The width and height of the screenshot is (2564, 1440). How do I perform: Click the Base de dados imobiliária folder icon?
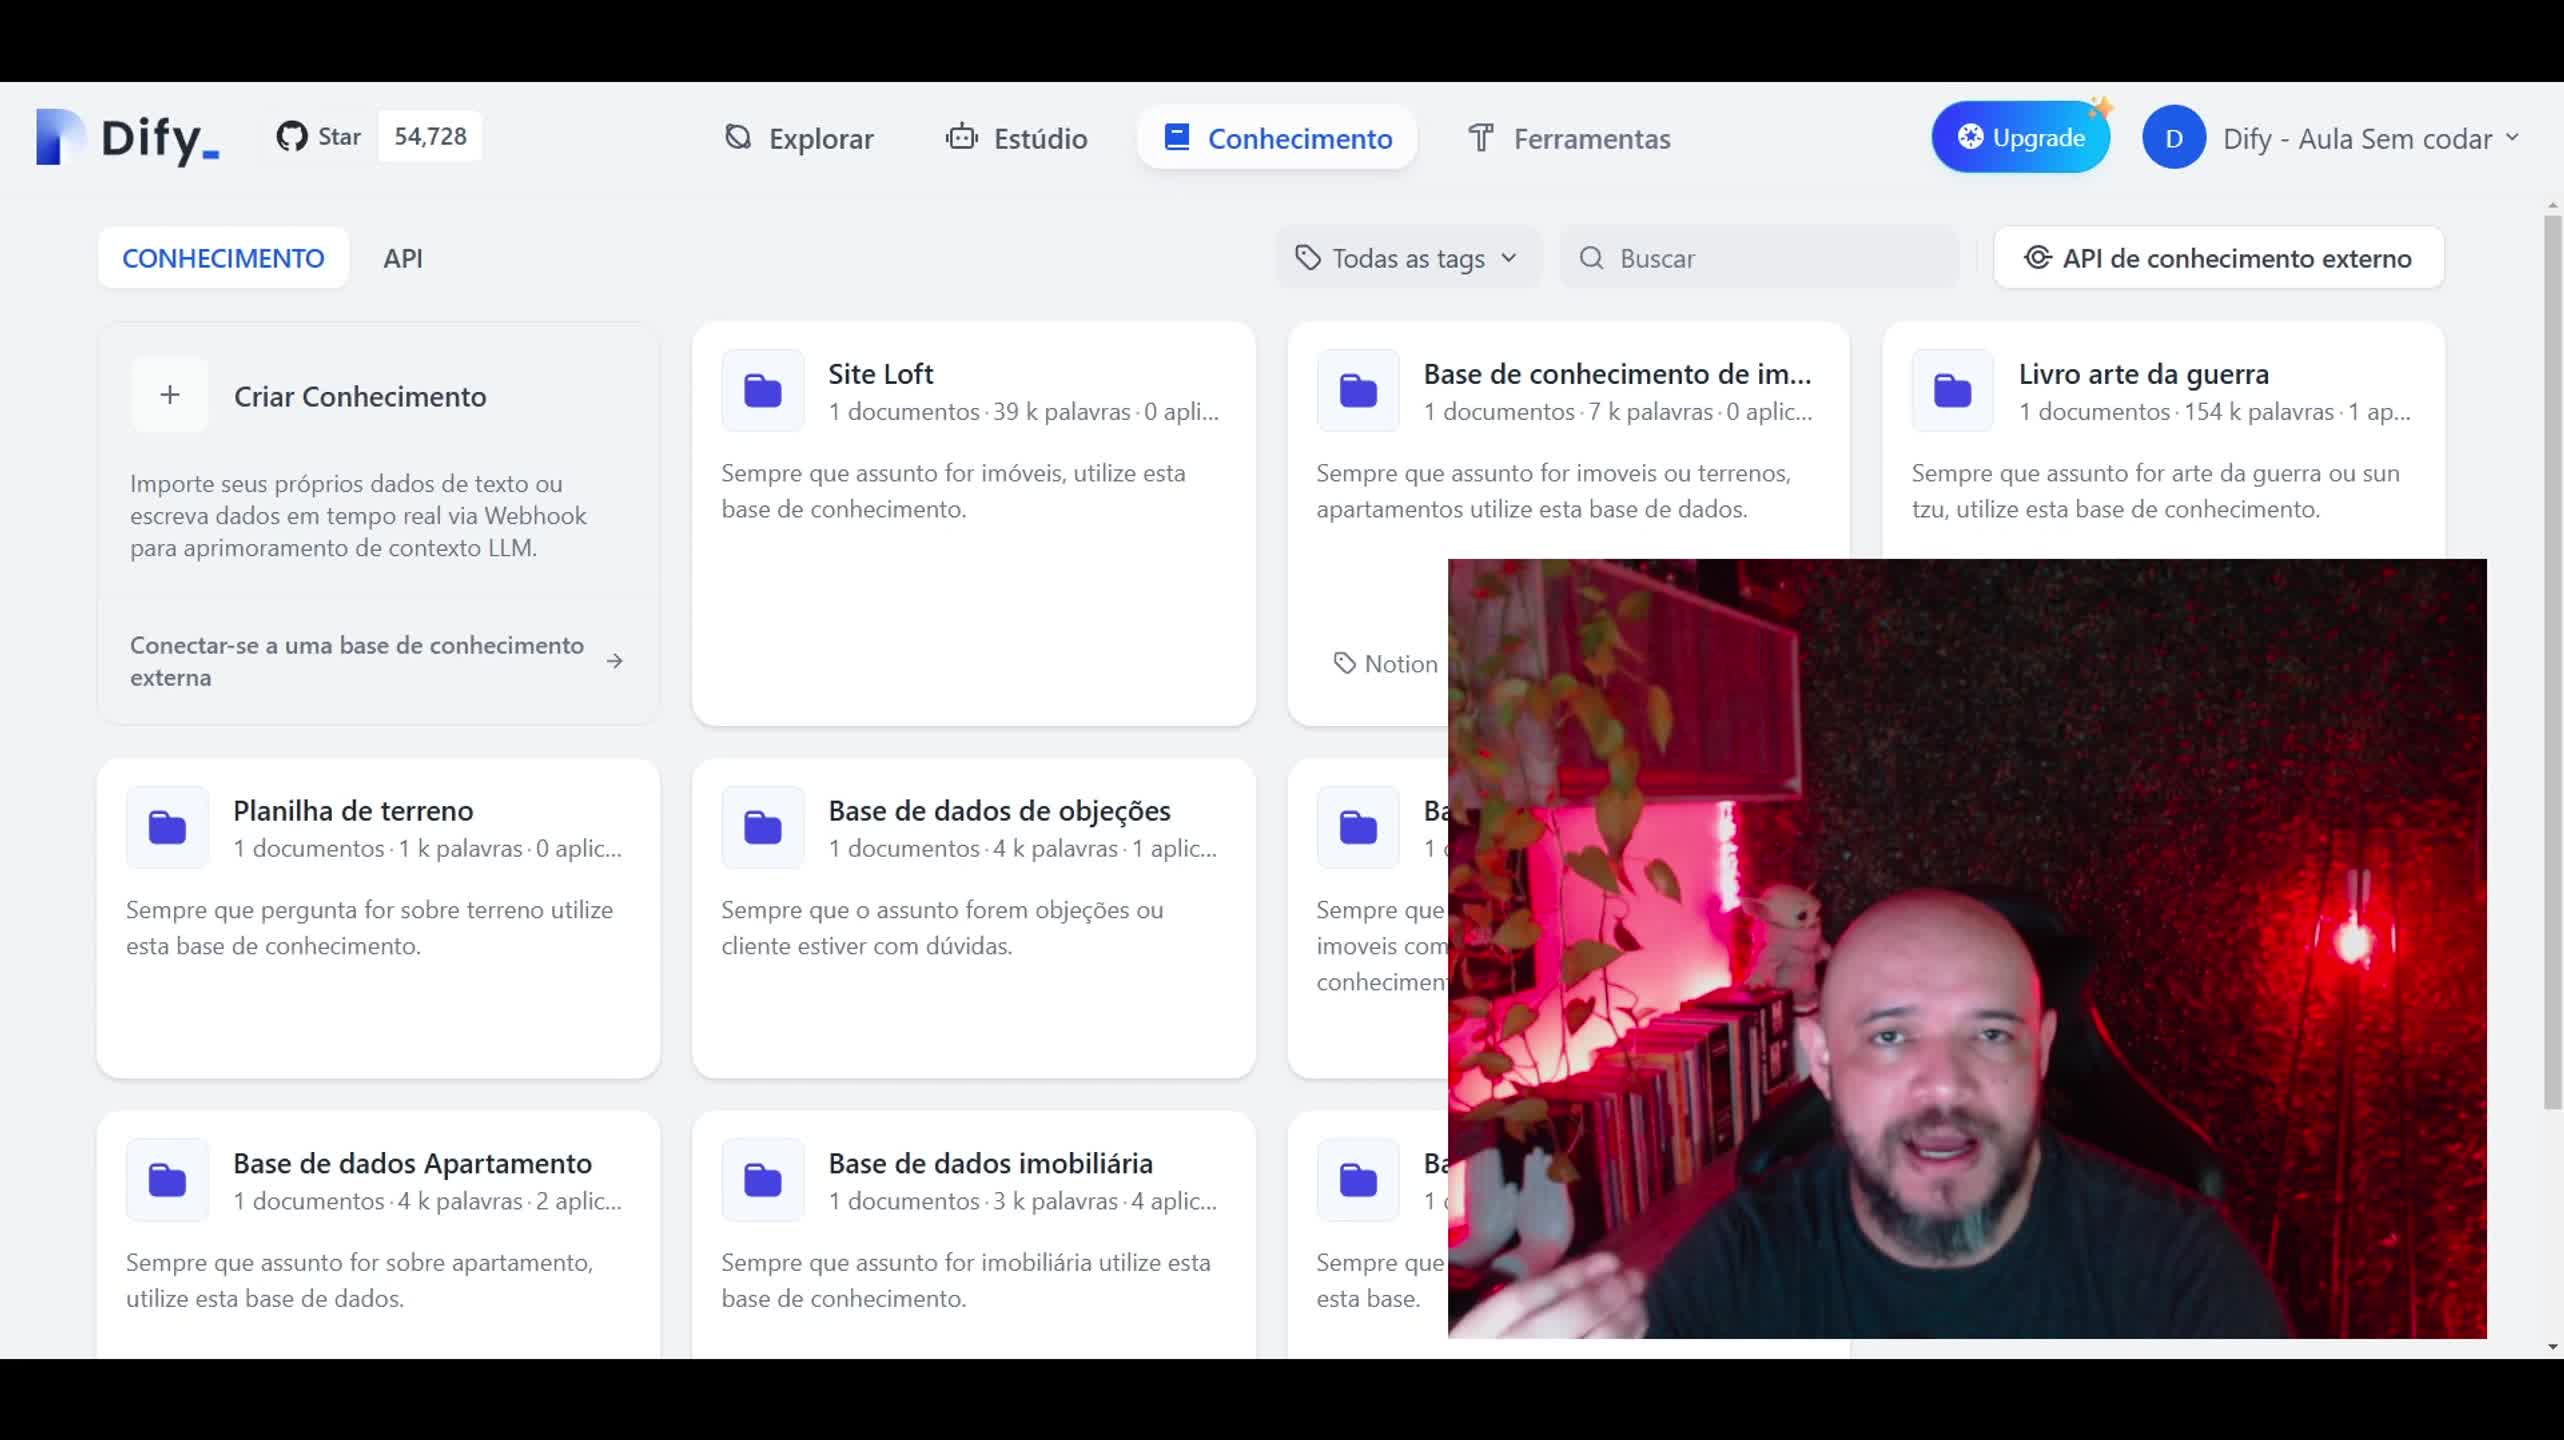(763, 1180)
